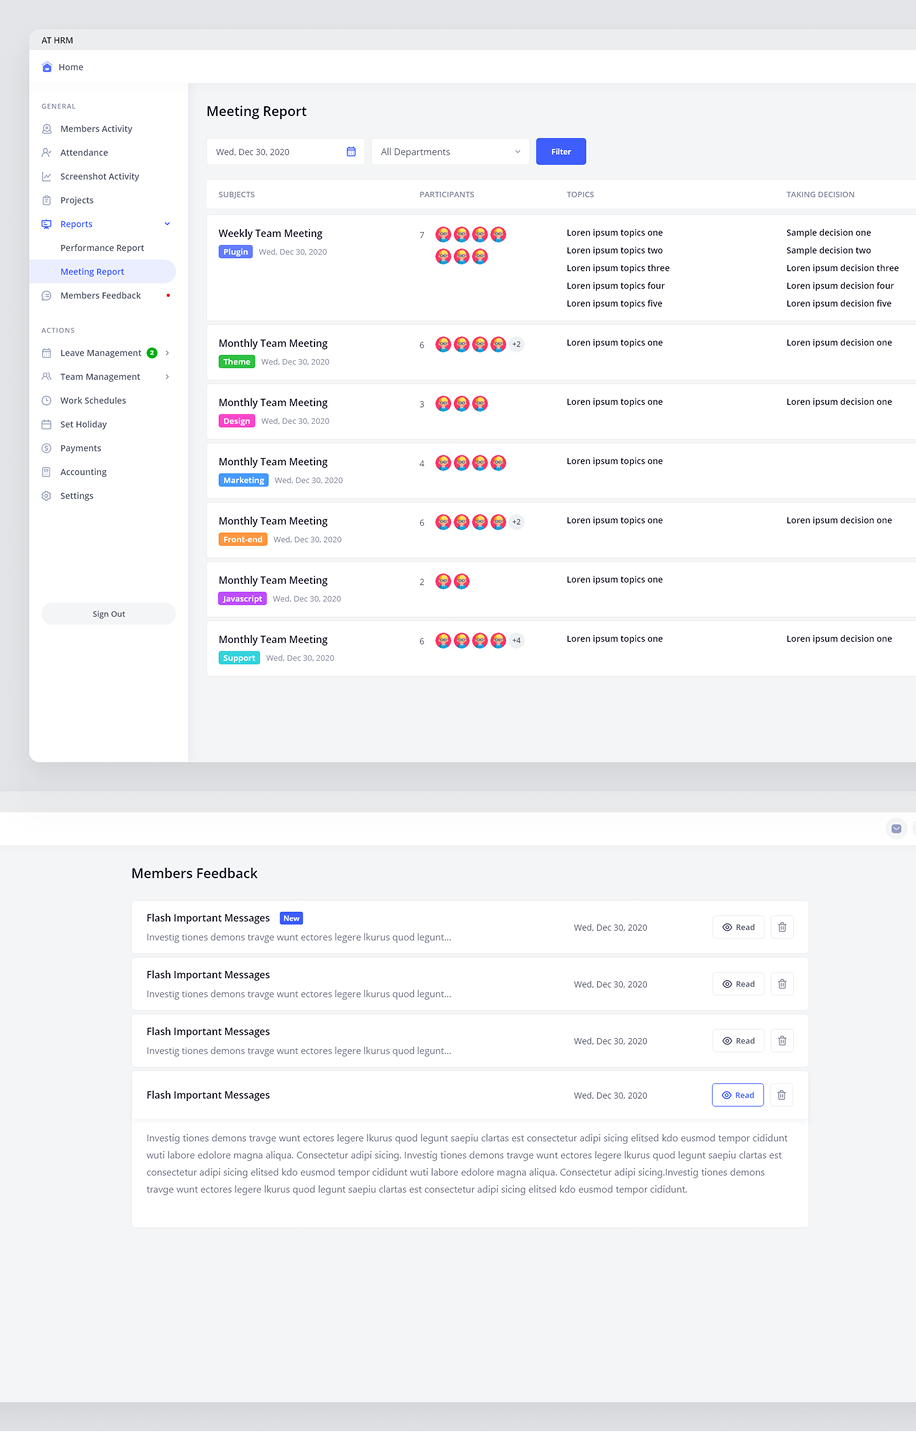The height and width of the screenshot is (1432, 916).
Task: Click the Attendance sidebar icon
Action: click(x=46, y=153)
